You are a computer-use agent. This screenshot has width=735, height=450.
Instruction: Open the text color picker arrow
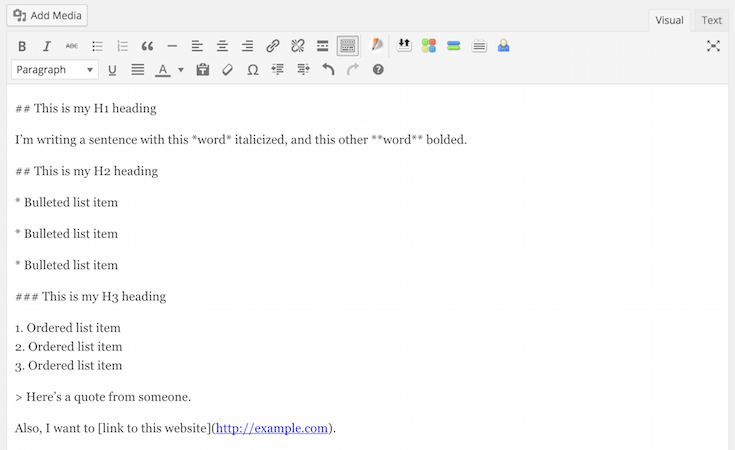click(x=180, y=70)
